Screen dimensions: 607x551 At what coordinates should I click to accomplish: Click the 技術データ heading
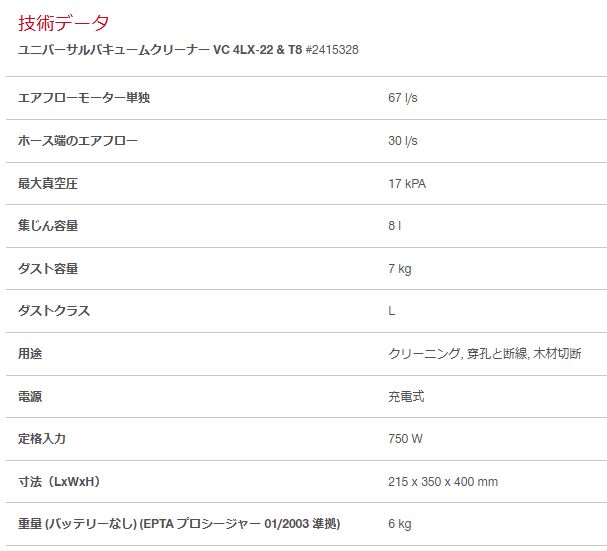[x=64, y=23]
